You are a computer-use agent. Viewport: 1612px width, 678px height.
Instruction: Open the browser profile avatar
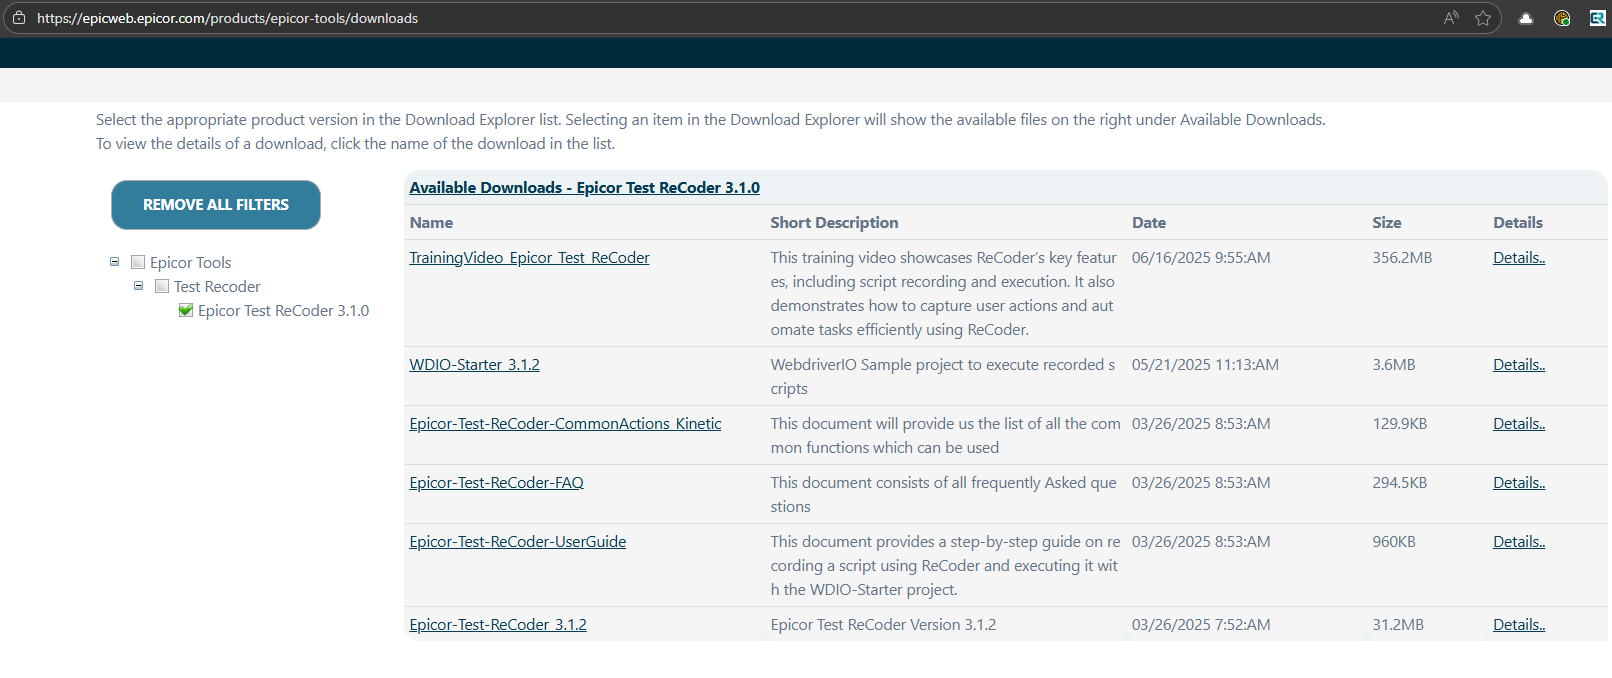coord(1562,18)
